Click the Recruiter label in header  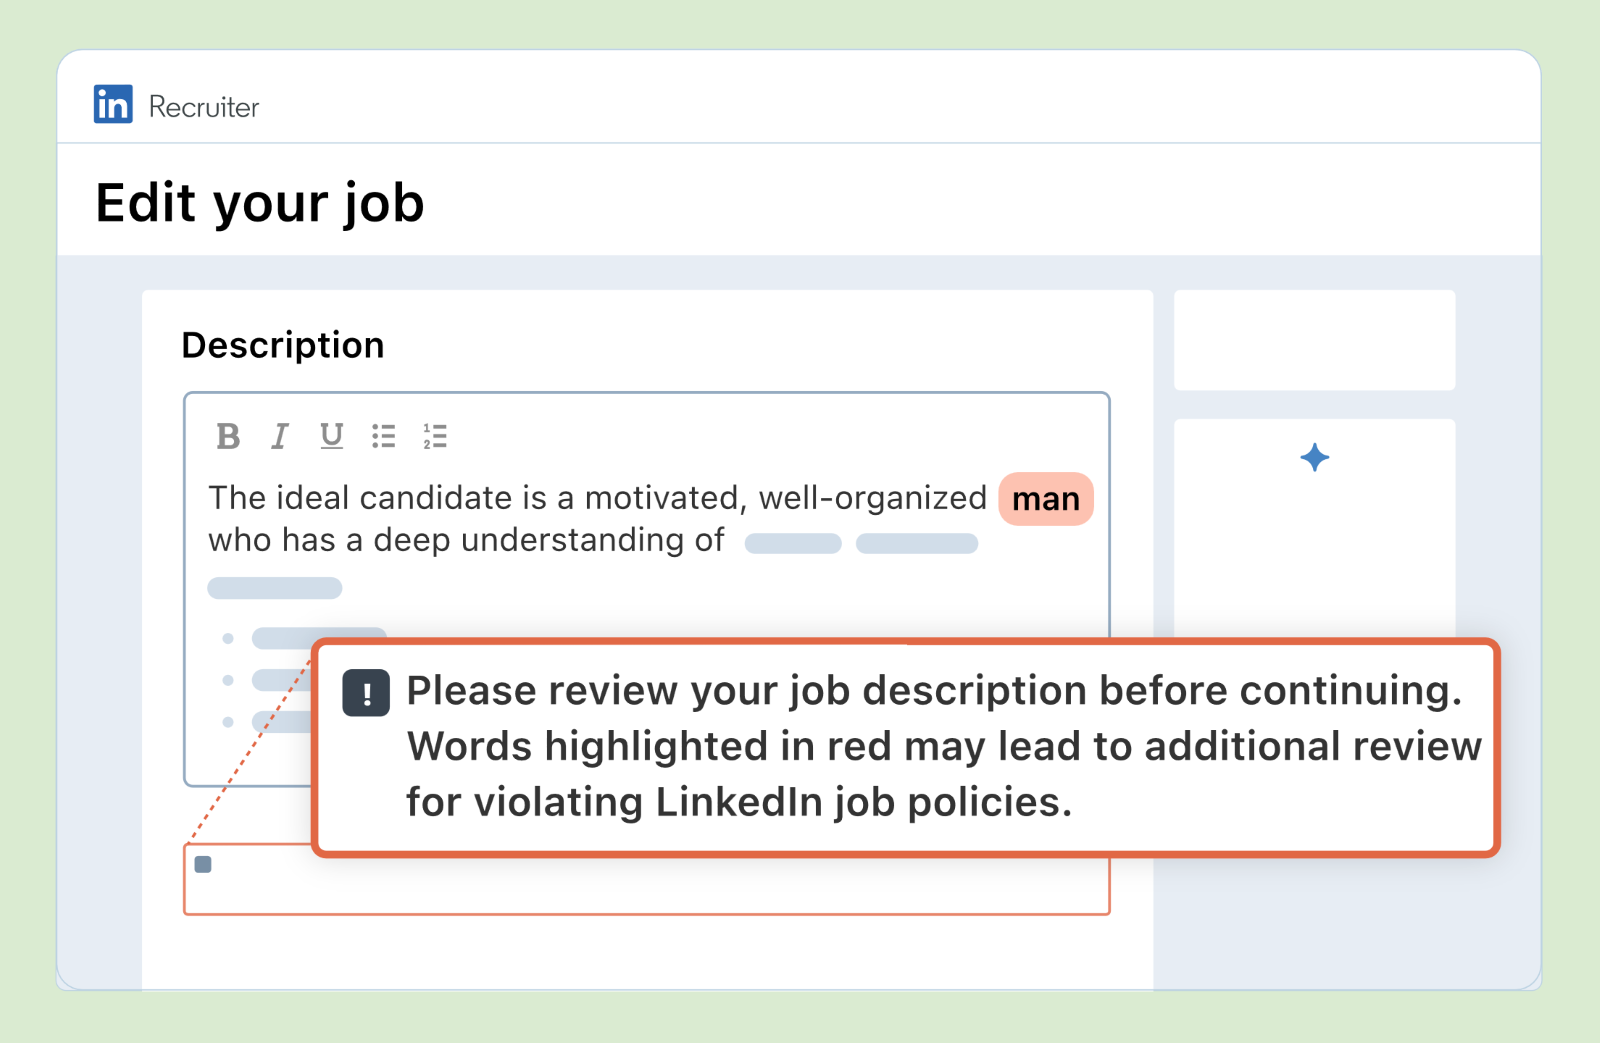pyautogui.click(x=204, y=107)
